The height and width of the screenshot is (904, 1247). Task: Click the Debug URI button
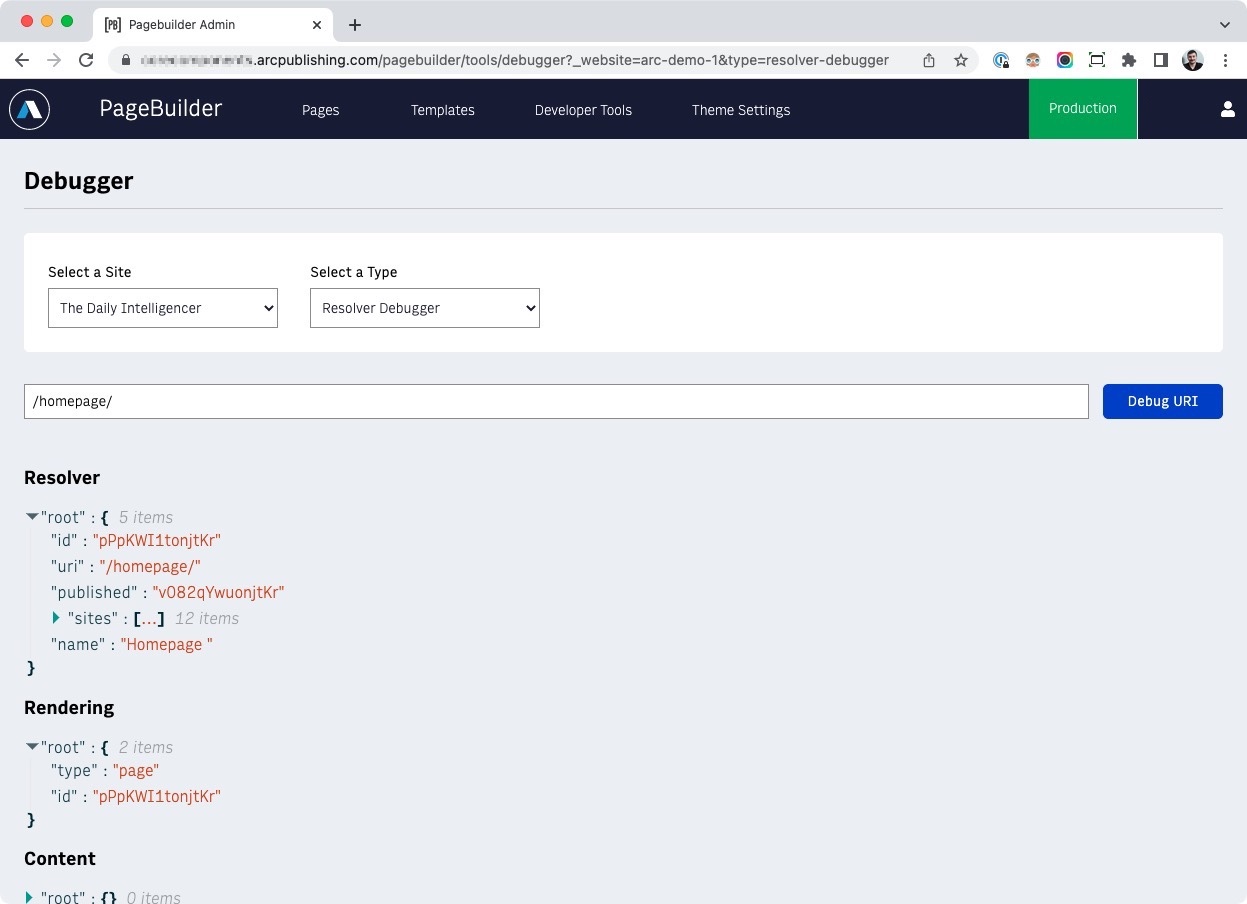[1163, 401]
